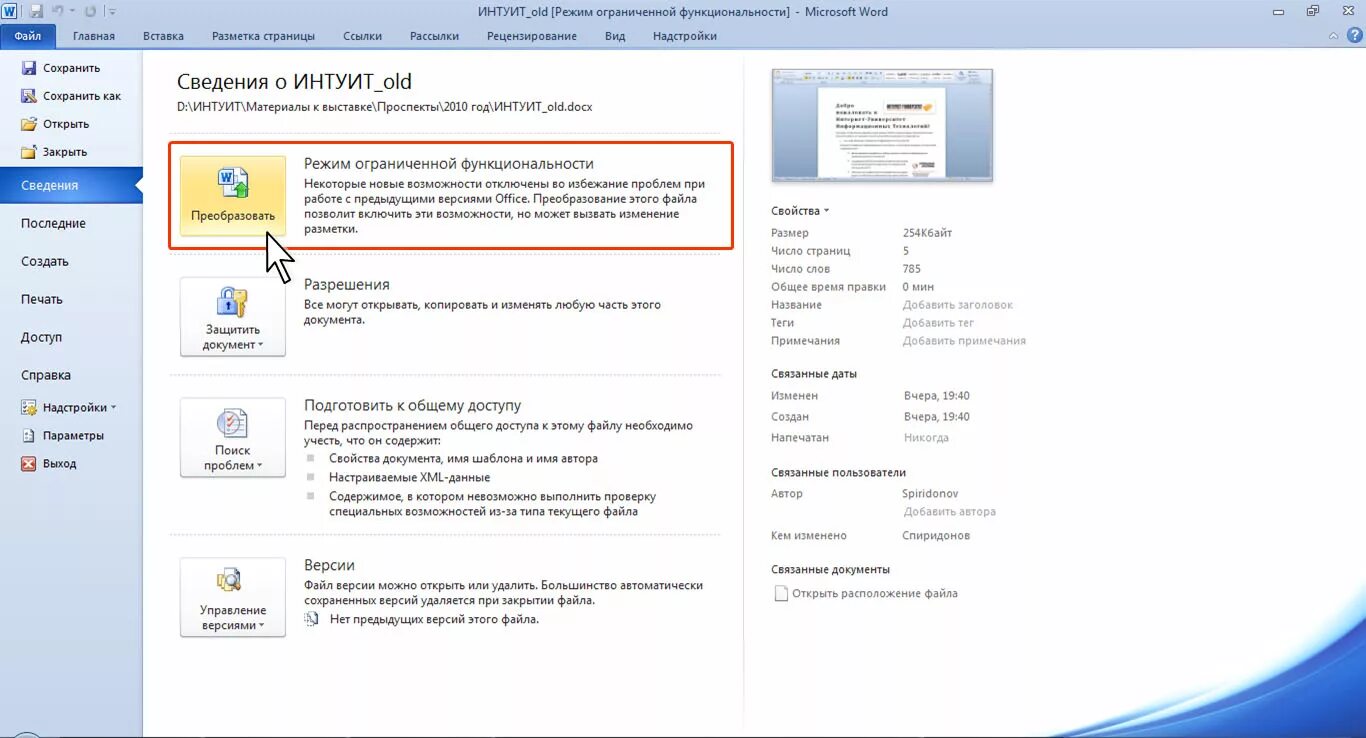Image resolution: width=1366 pixels, height=738 pixels.
Task: Click the document path ending in ИНТУИТ_old.docx
Action: pos(385,106)
